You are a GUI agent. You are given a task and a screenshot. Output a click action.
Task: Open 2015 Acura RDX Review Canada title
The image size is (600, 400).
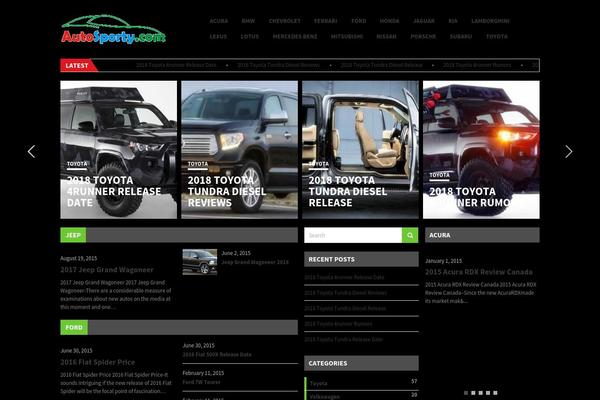point(479,272)
